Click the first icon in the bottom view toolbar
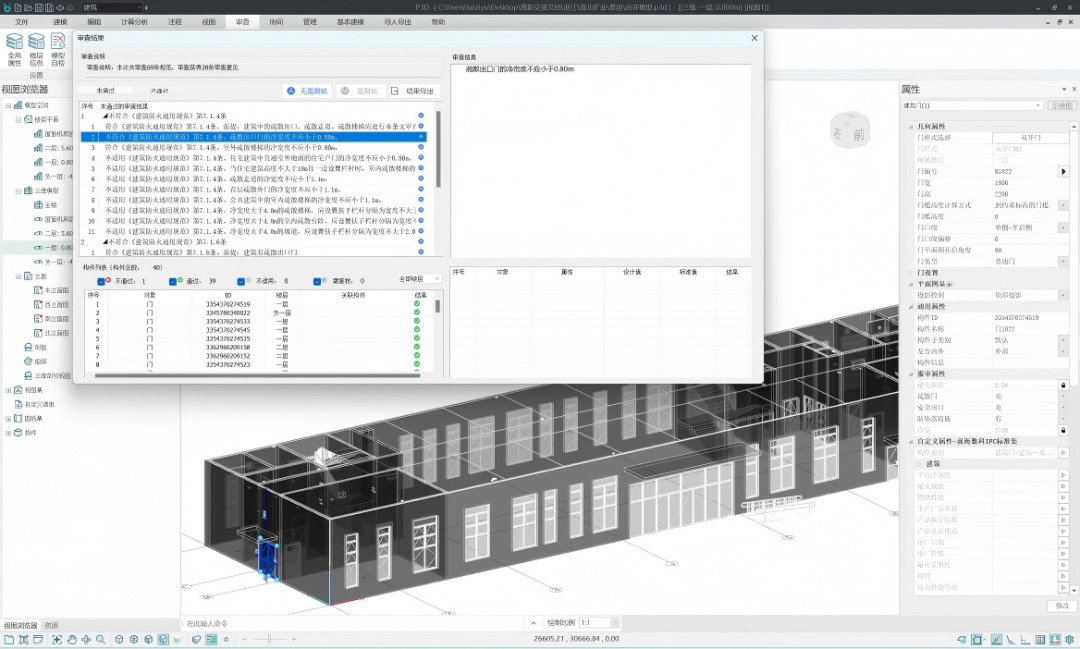This screenshot has height=649, width=1080. (8, 639)
